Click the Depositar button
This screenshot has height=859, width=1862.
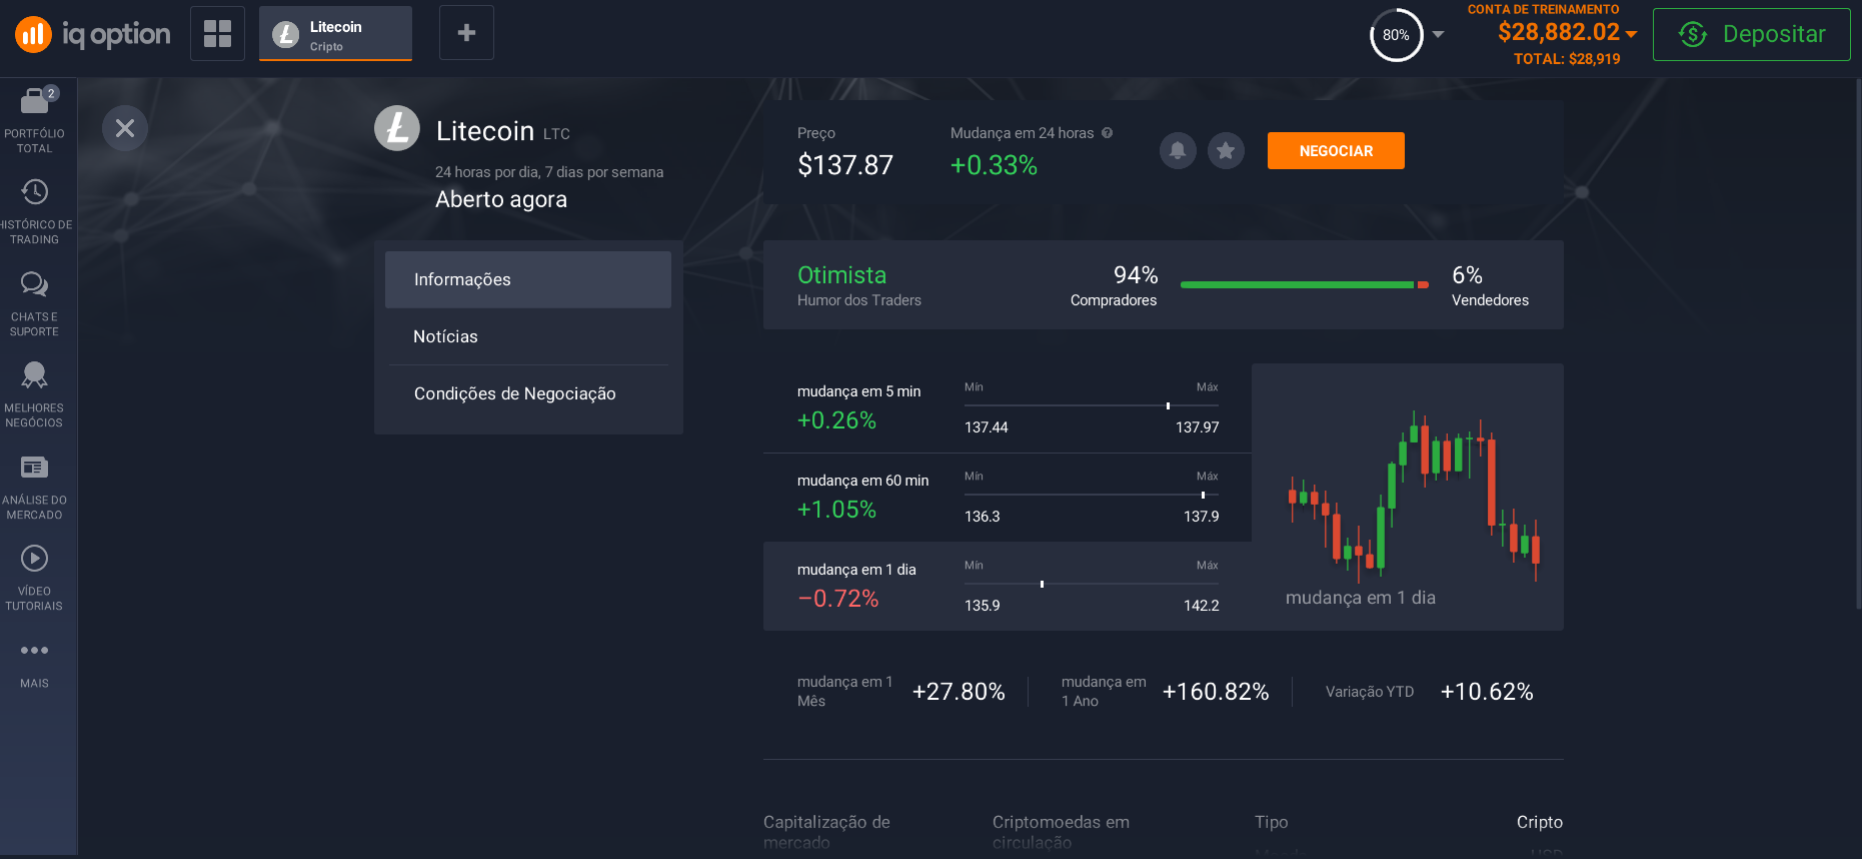[x=1751, y=34]
